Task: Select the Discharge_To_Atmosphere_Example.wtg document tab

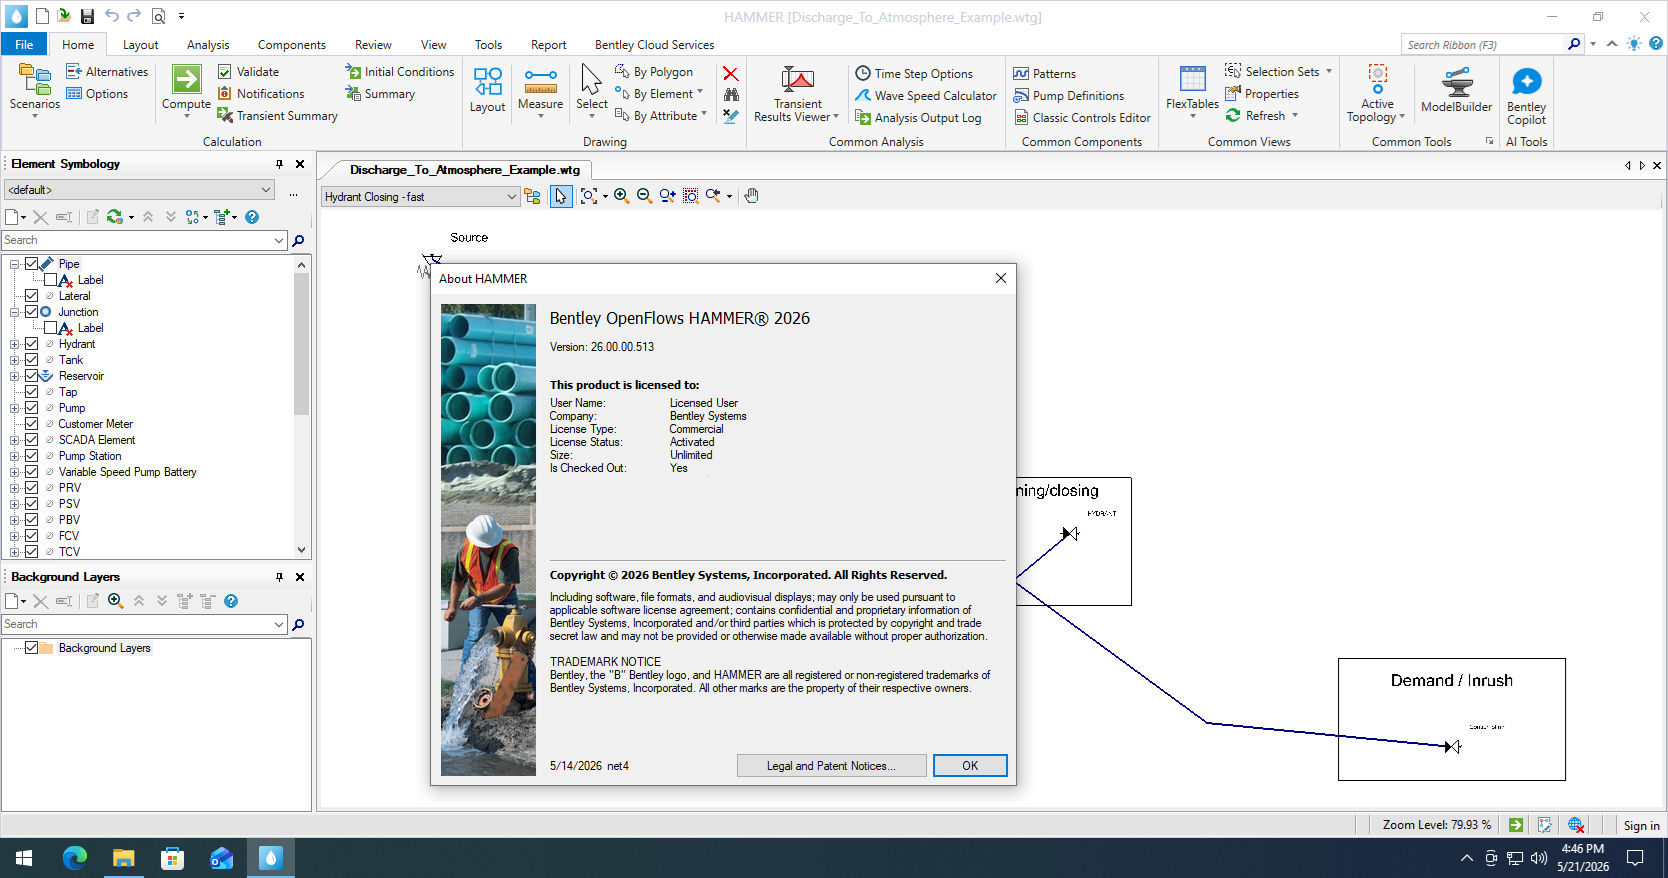Action: tap(464, 169)
